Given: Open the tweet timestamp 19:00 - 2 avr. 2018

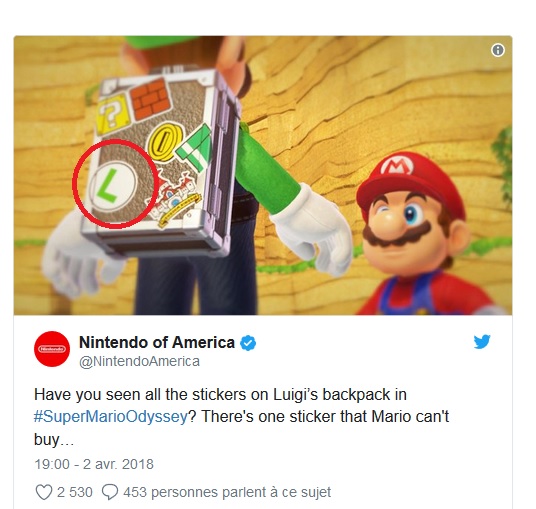Looking at the screenshot, I should coord(94,464).
